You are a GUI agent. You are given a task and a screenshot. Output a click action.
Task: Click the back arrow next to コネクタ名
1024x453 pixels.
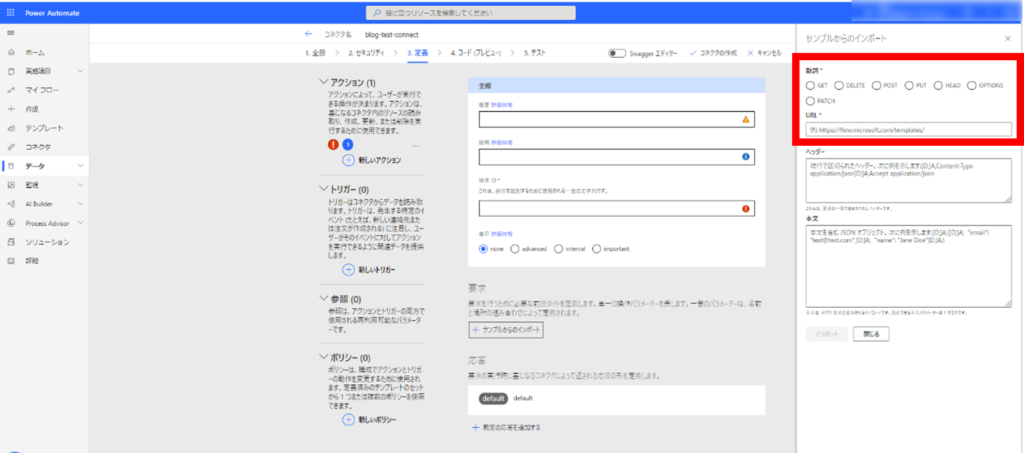[308, 33]
